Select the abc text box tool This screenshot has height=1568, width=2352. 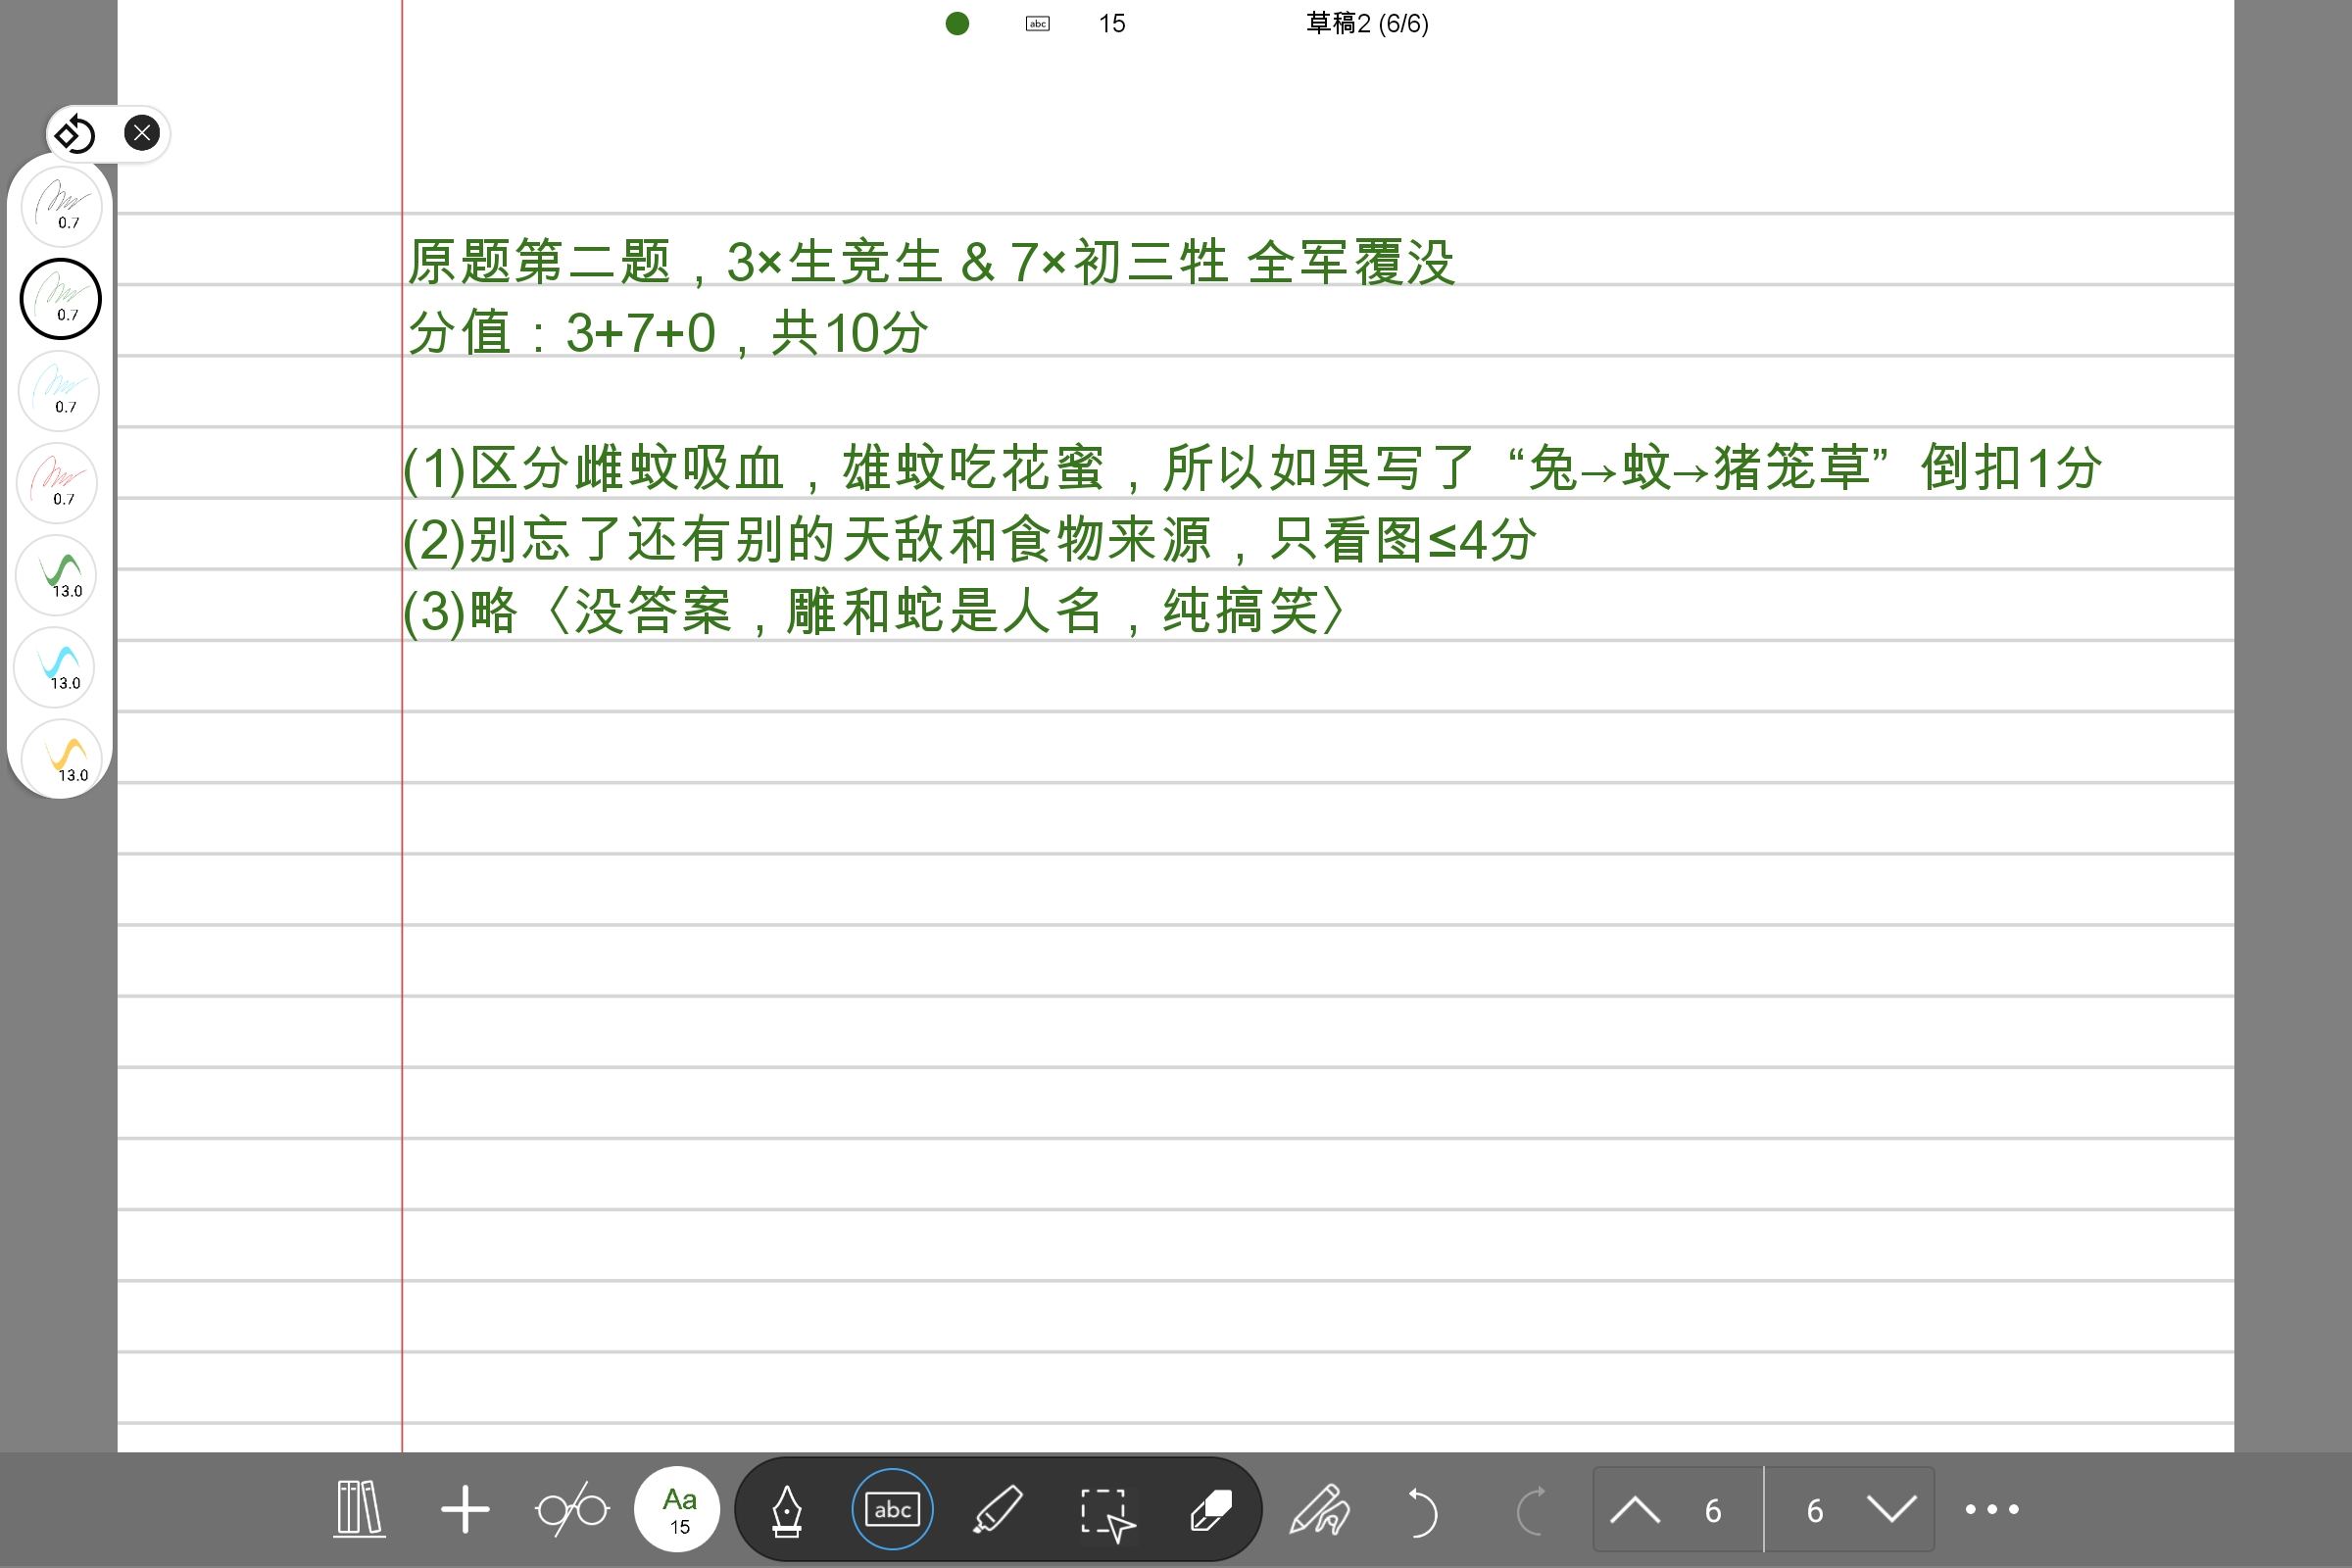(892, 1509)
